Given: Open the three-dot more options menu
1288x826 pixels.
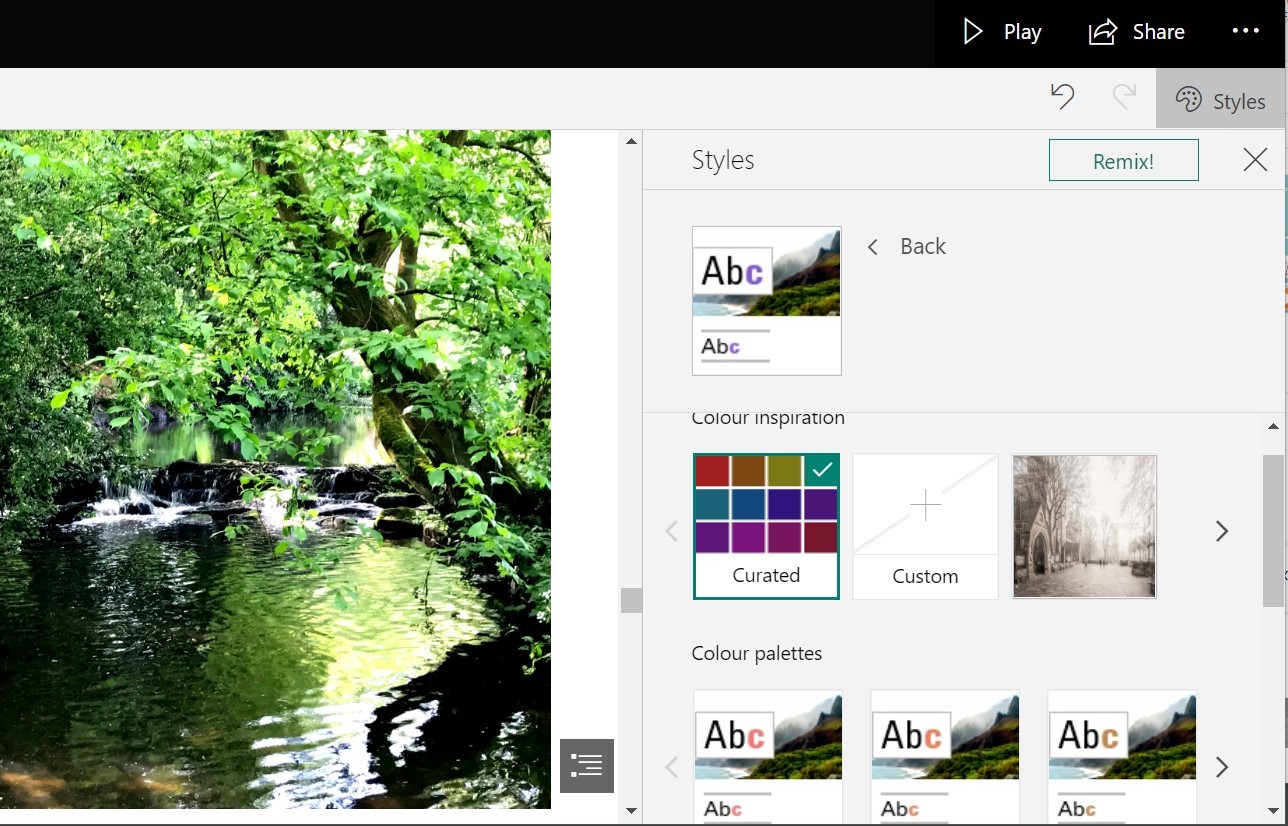Looking at the screenshot, I should [x=1246, y=31].
